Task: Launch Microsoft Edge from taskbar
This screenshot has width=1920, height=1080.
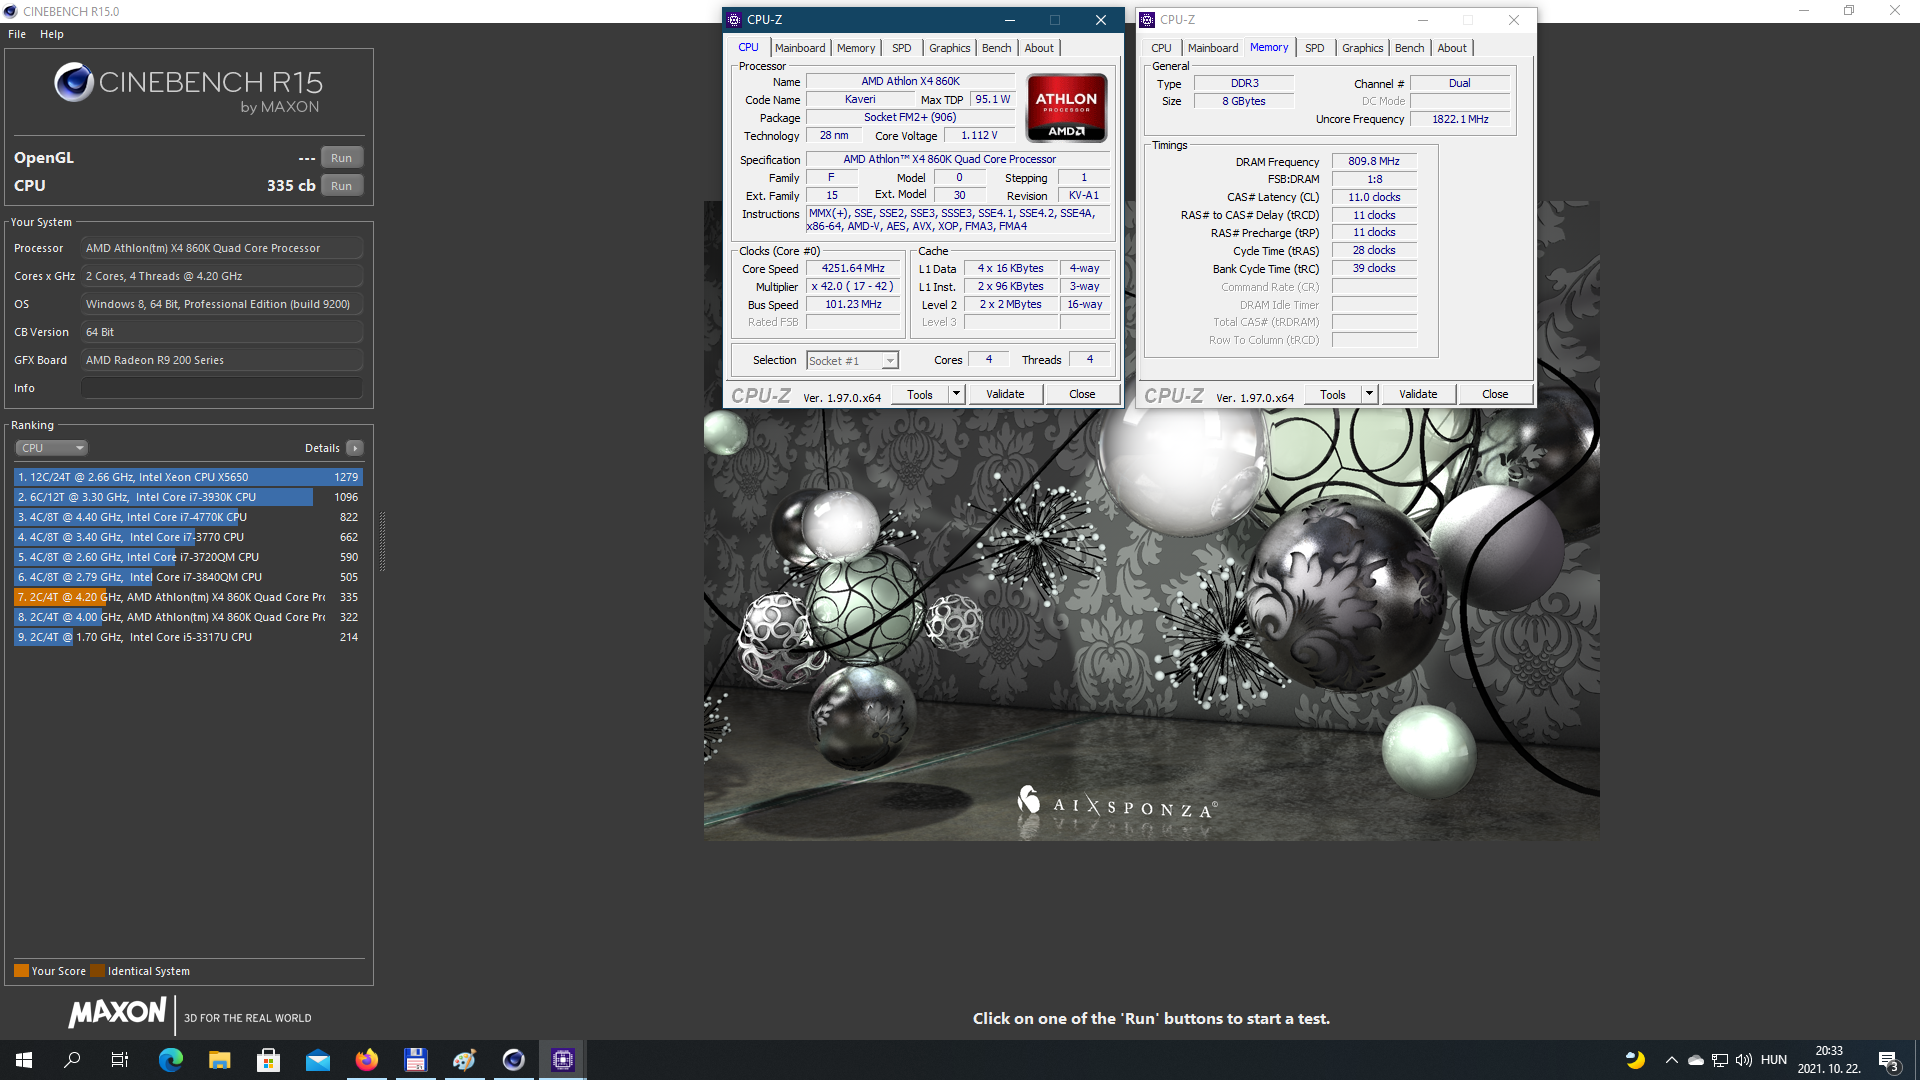Action: 171,1060
